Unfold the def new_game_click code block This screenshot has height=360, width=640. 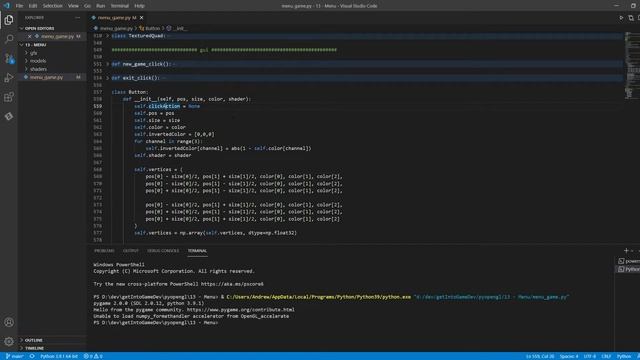(x=108, y=64)
